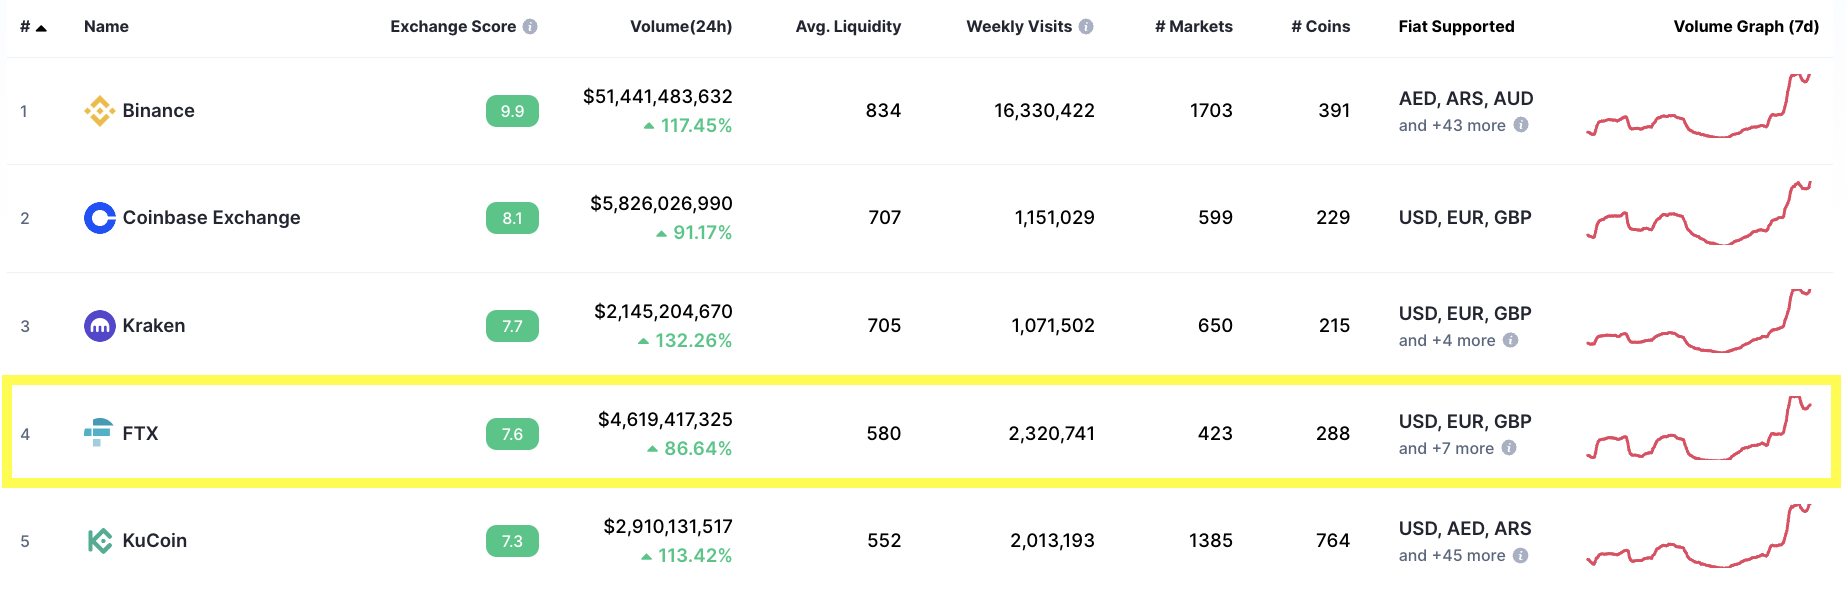Viewport: 1846px width, 590px height.
Task: Click Coinbase volume $5,826,026,990
Action: click(x=661, y=204)
